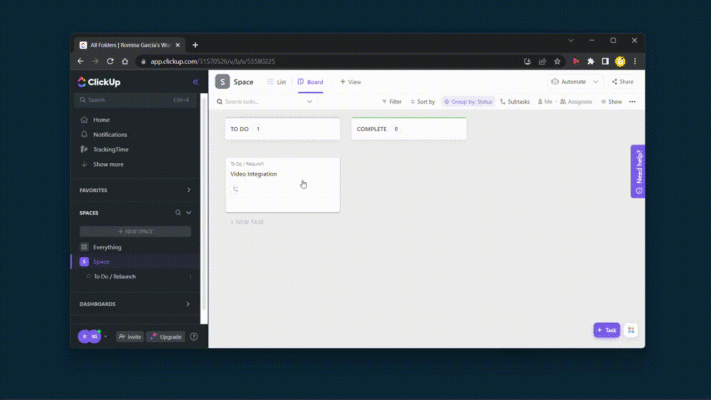Toggle Subtasks display

515,102
